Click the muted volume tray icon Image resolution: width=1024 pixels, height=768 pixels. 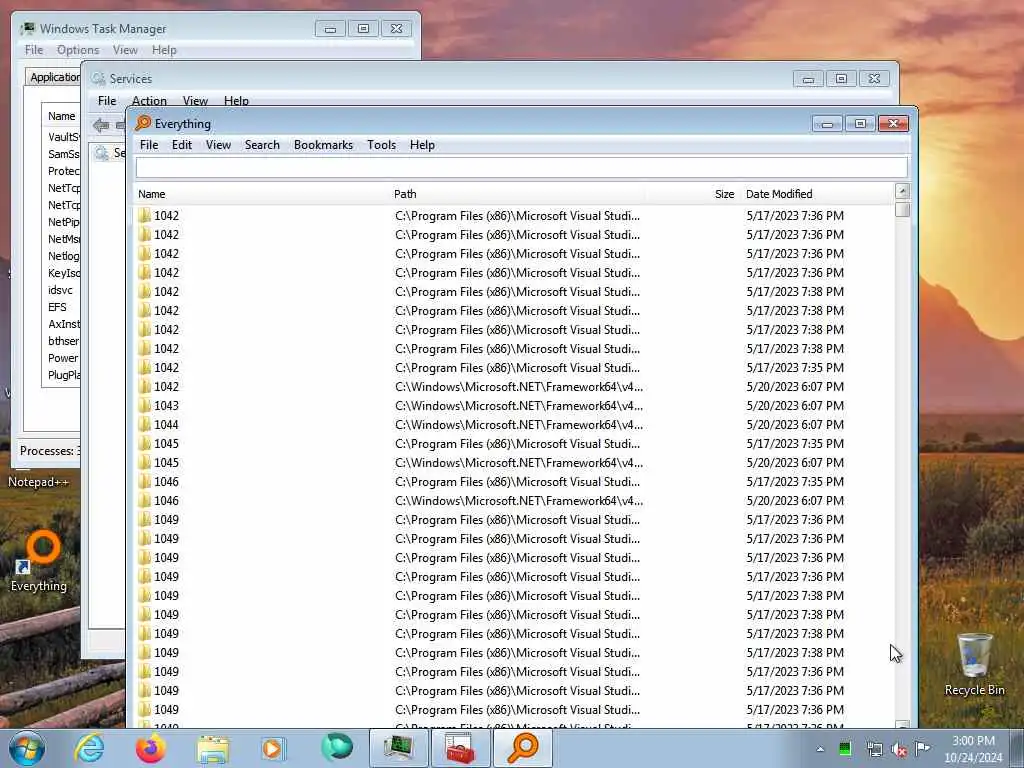[899, 749]
